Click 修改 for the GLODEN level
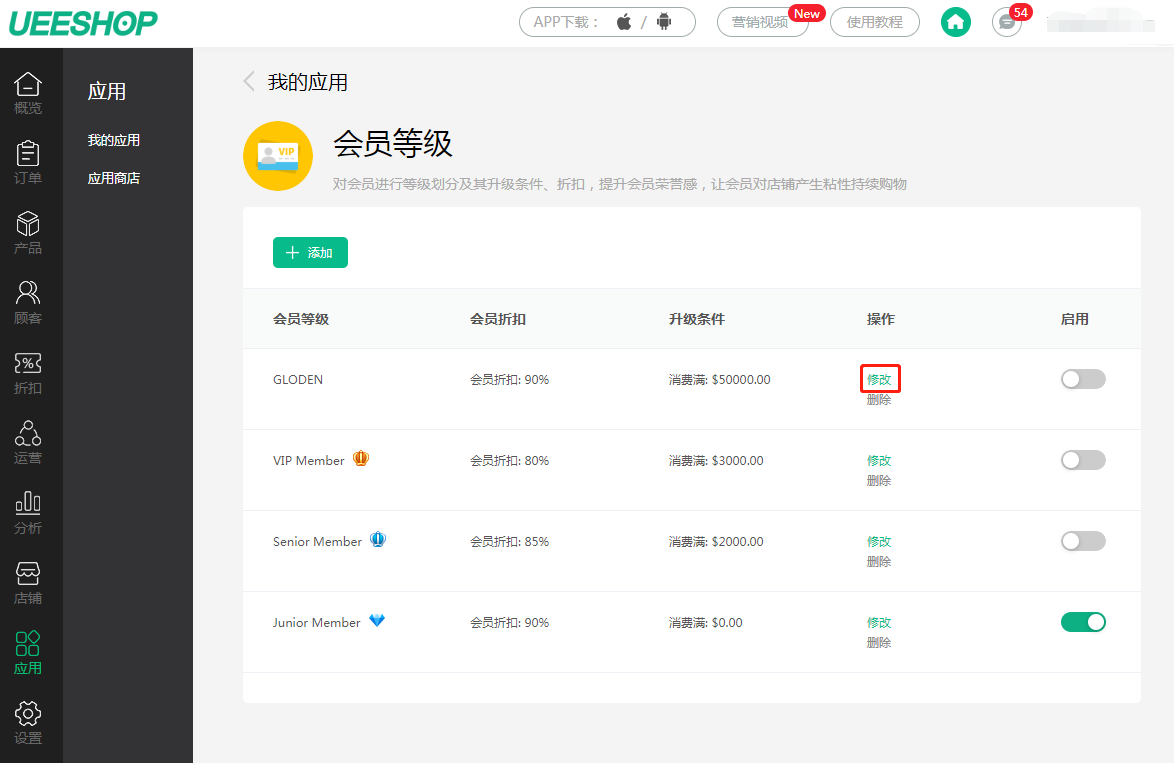Viewport: 1174px width, 763px height. coord(879,379)
